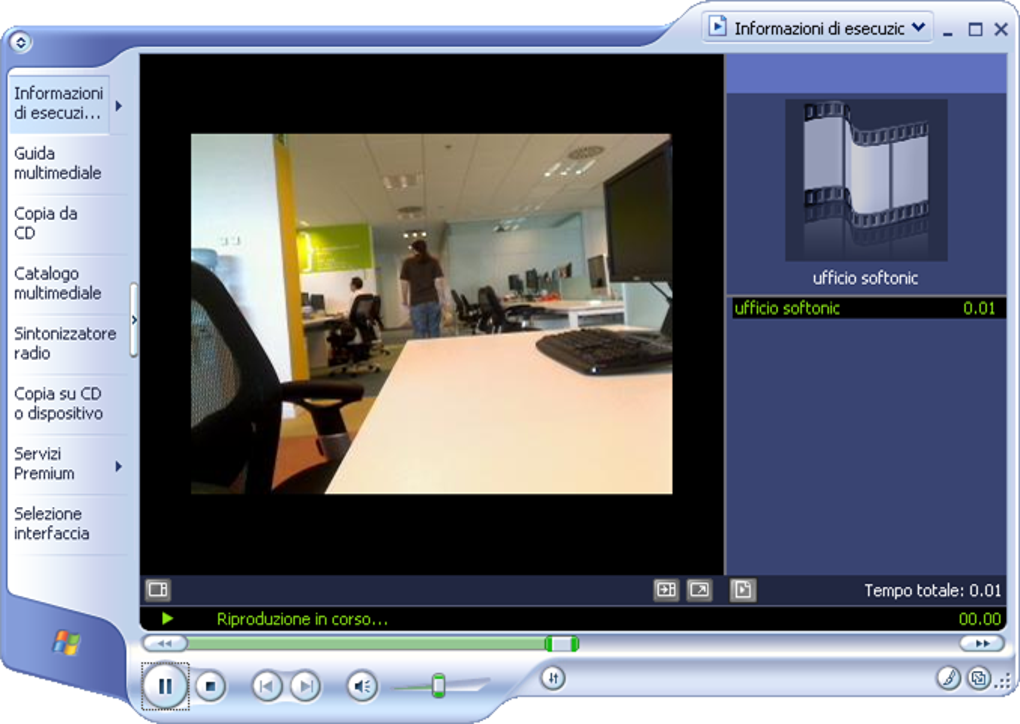Viewport: 1020px width, 724px height.
Task: Toggle full screen video mode icon
Action: pyautogui.click(x=700, y=590)
